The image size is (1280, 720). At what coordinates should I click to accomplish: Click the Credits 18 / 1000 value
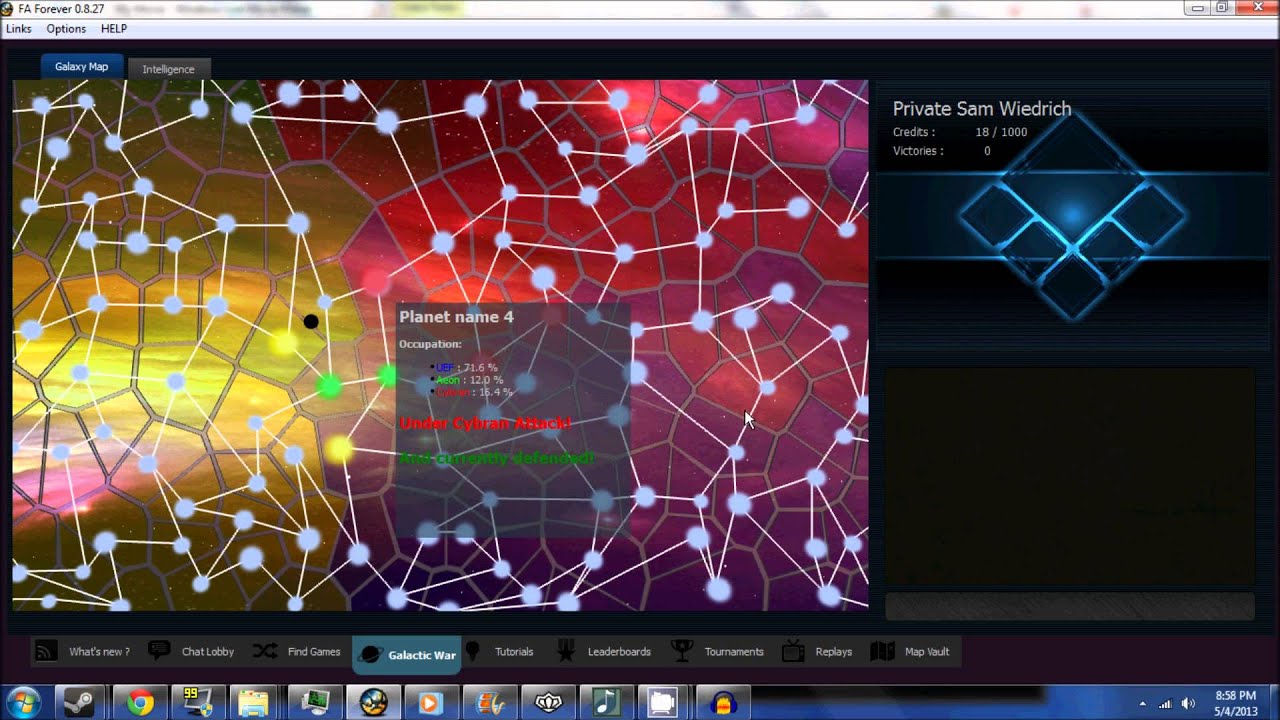point(1001,132)
